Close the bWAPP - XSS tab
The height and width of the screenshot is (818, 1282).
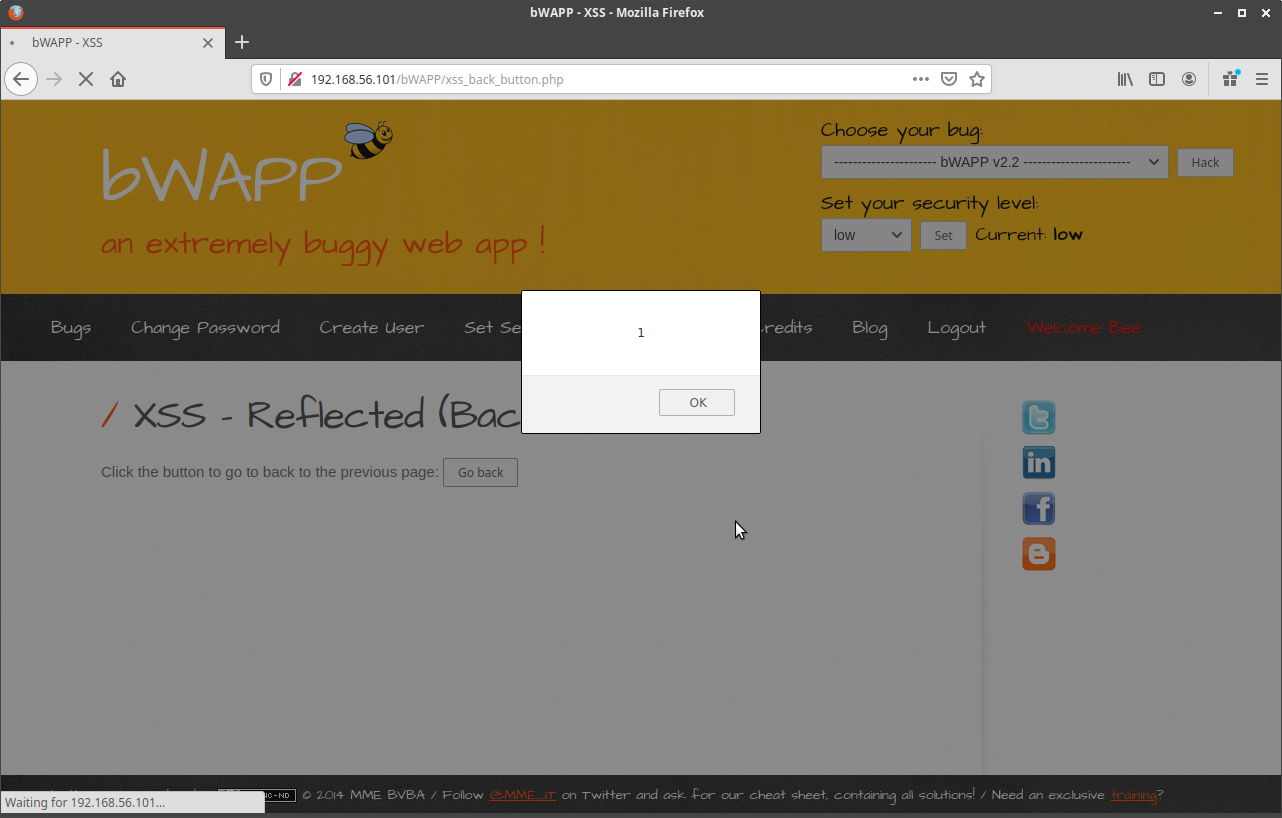tap(208, 43)
